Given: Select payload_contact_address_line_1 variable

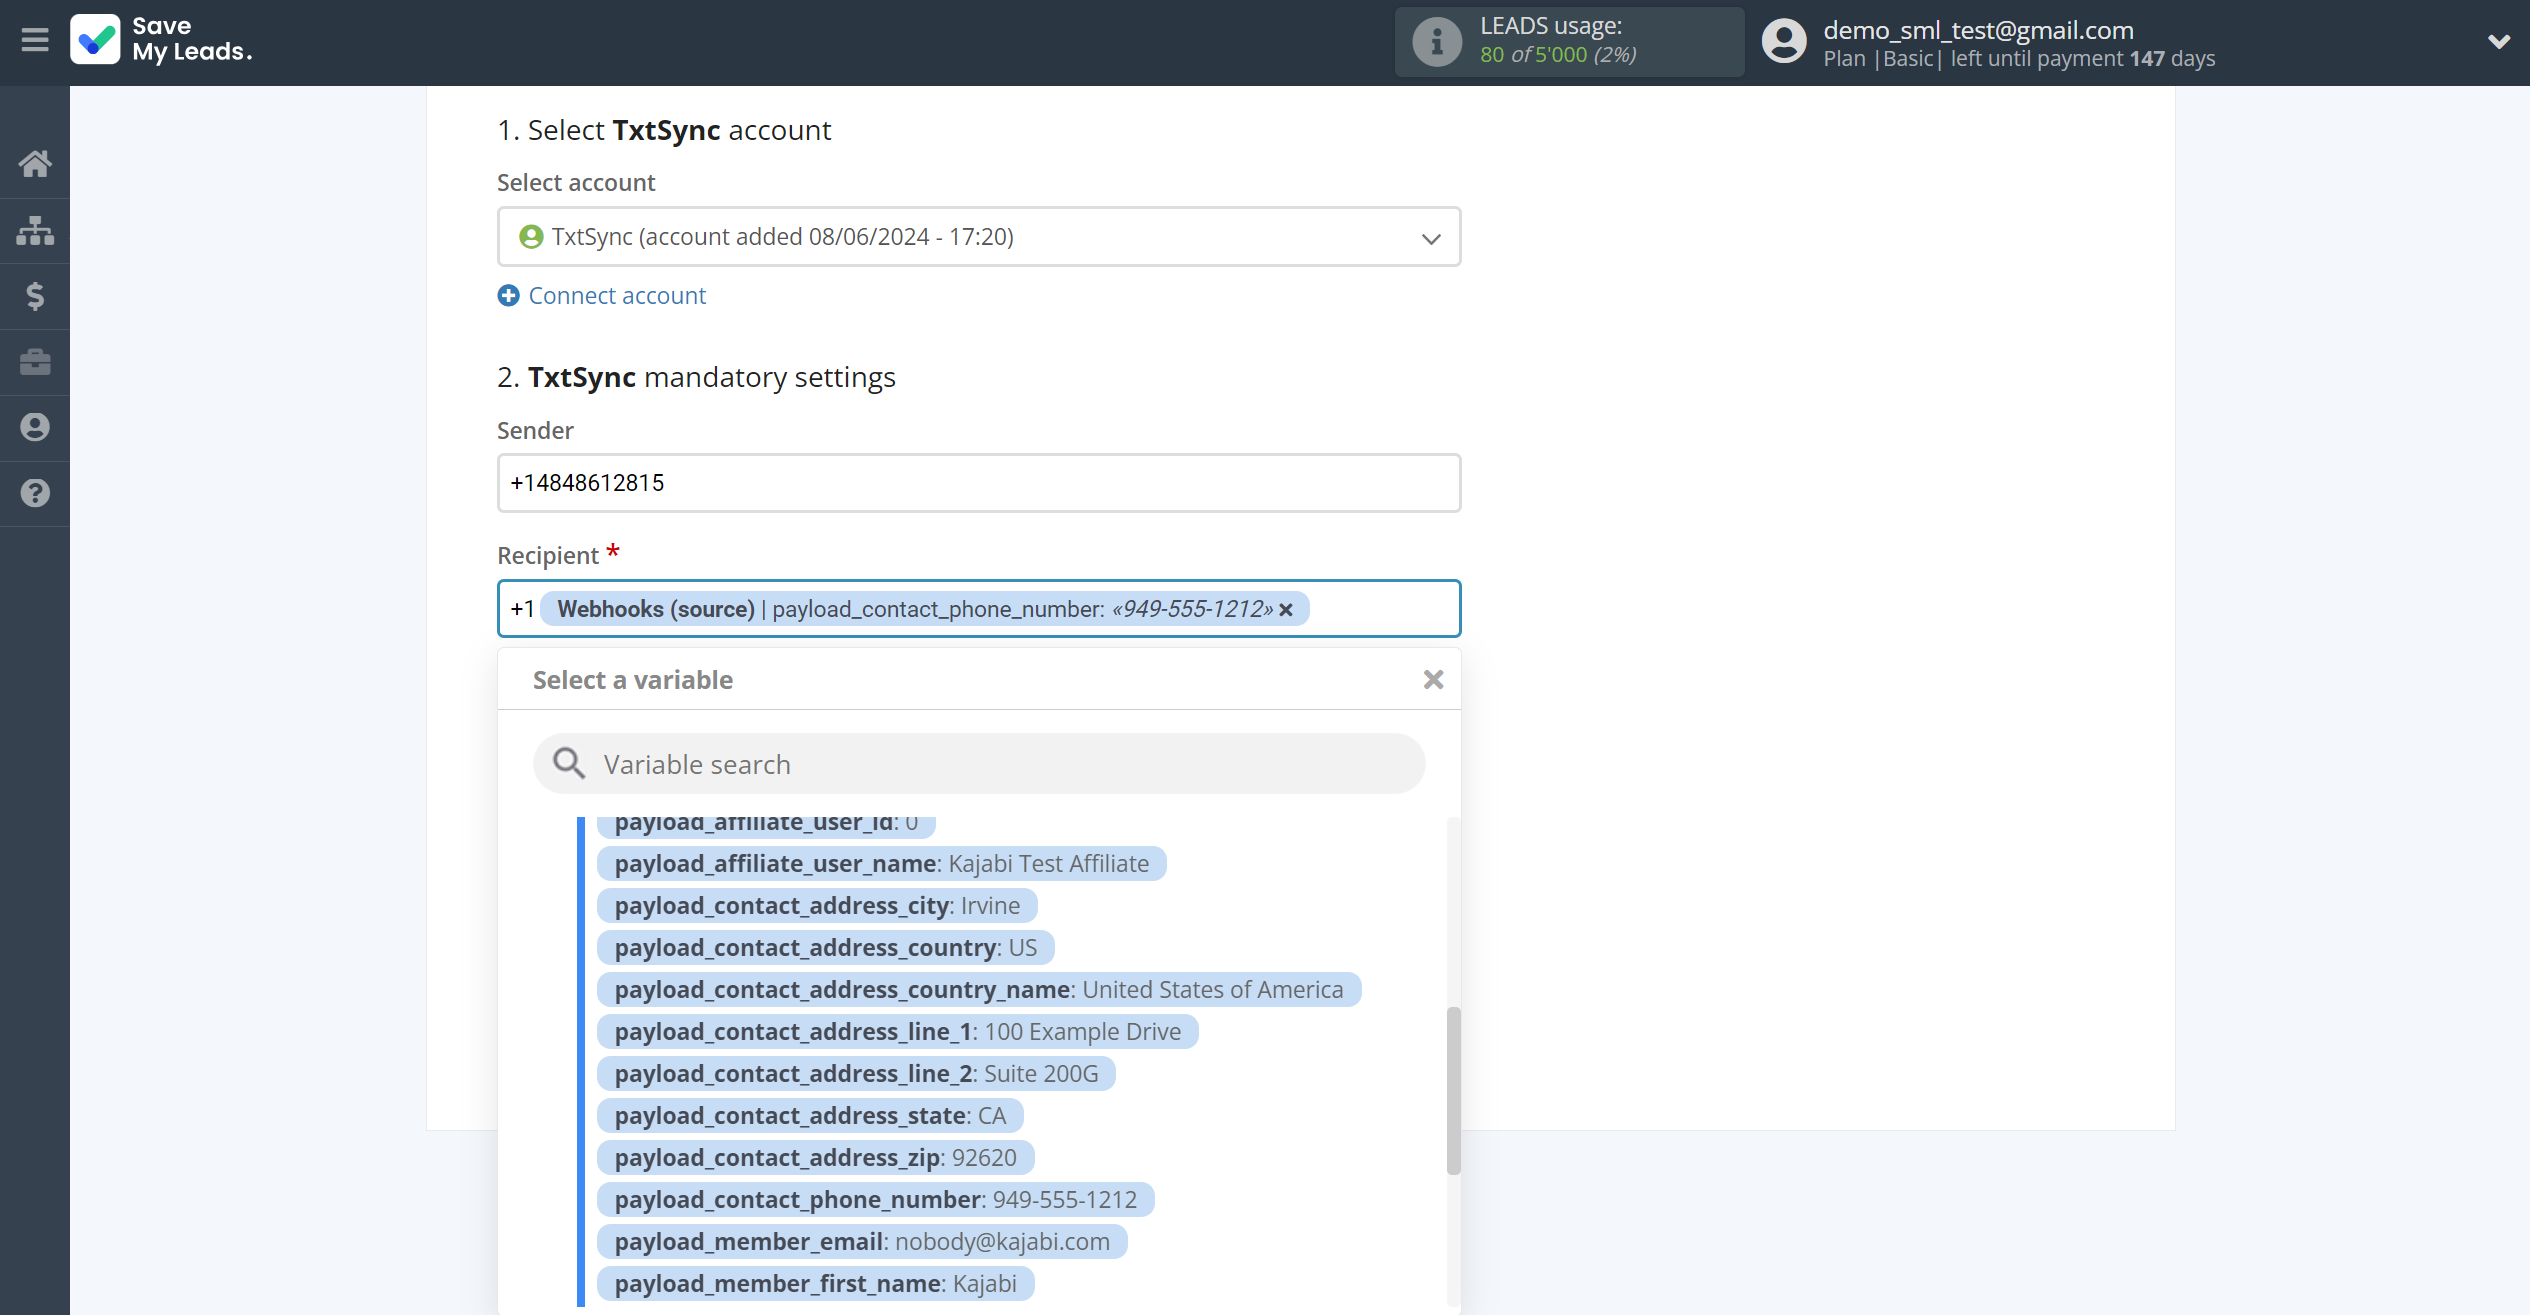Looking at the screenshot, I should pyautogui.click(x=898, y=1032).
